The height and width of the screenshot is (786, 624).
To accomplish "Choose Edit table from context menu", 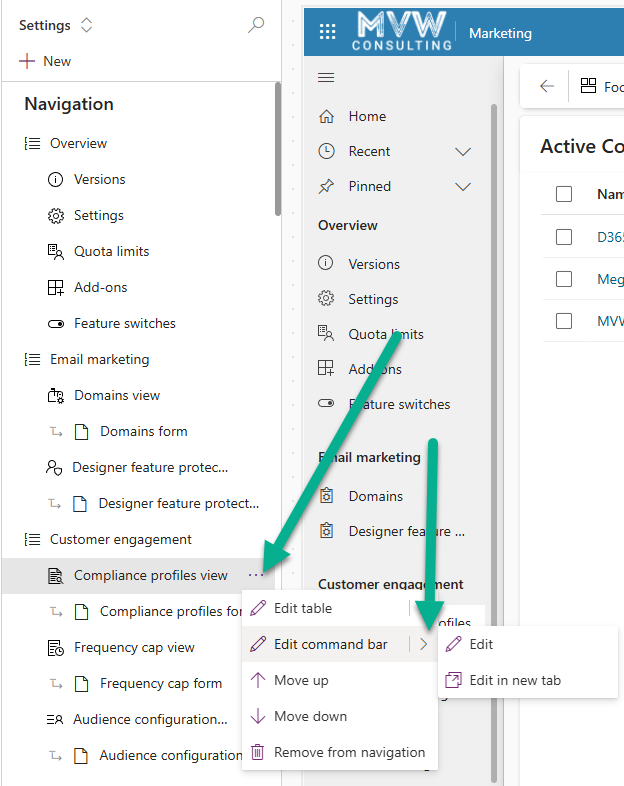I will [x=302, y=608].
